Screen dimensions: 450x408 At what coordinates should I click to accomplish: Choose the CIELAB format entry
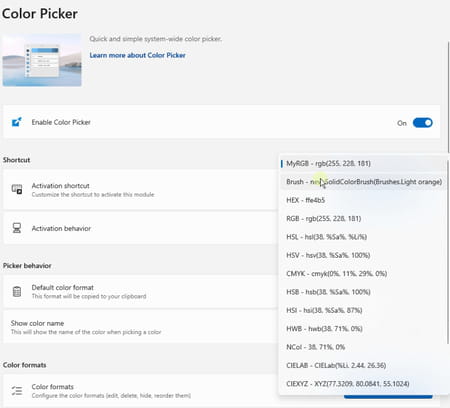point(363,365)
